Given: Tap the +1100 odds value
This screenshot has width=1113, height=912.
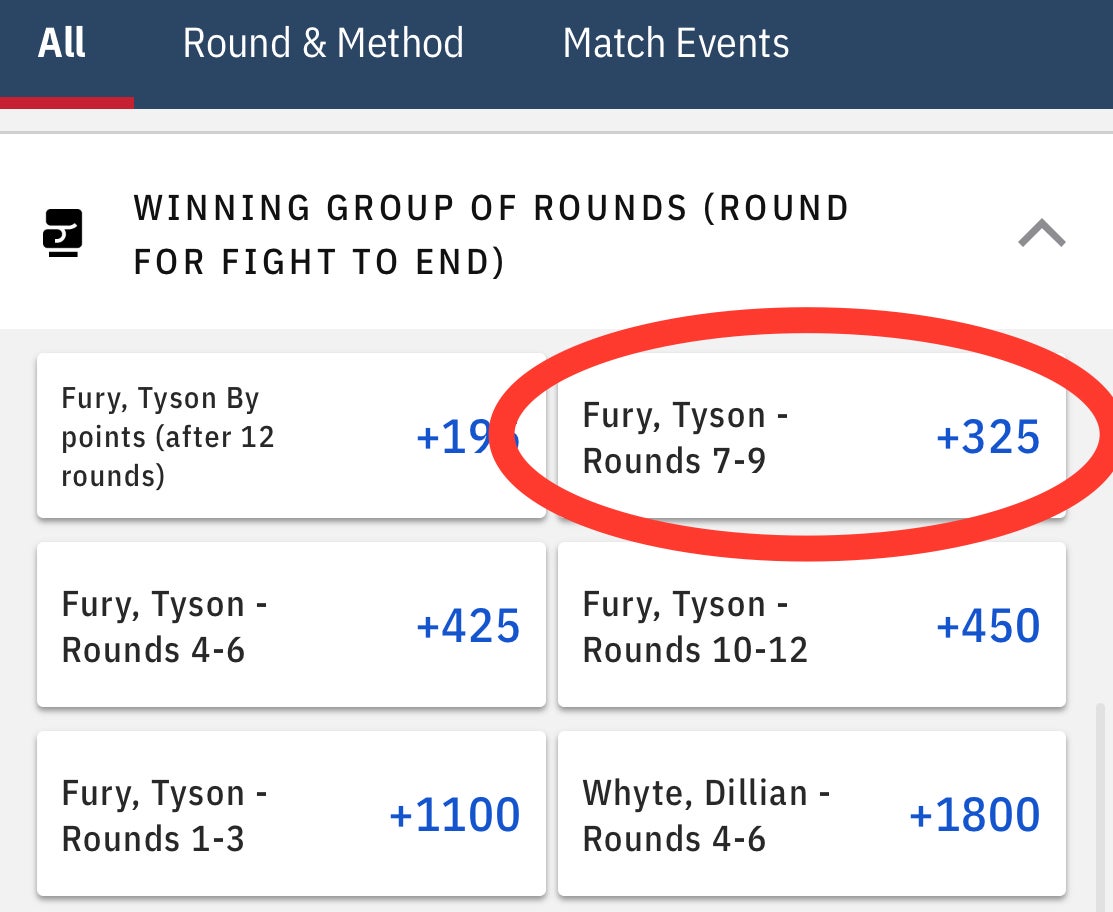Looking at the screenshot, I should 454,815.
